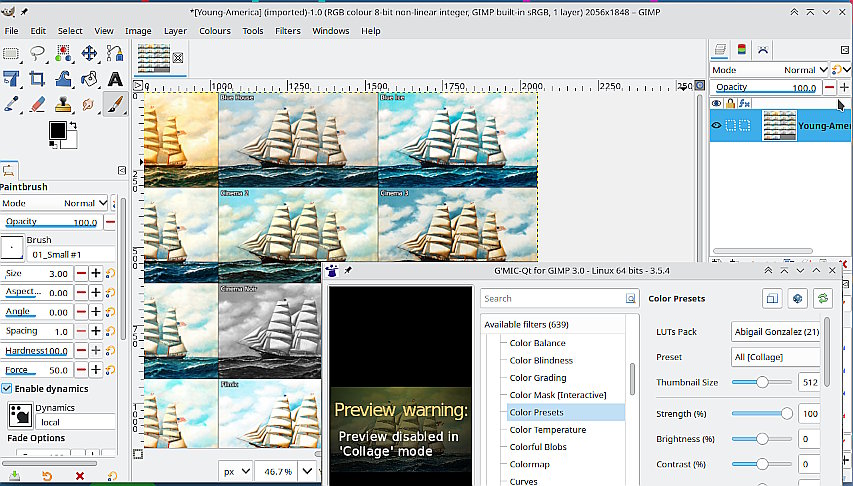Expand the LUTs Pack dropdown
The height and width of the screenshot is (486, 853).
777,332
